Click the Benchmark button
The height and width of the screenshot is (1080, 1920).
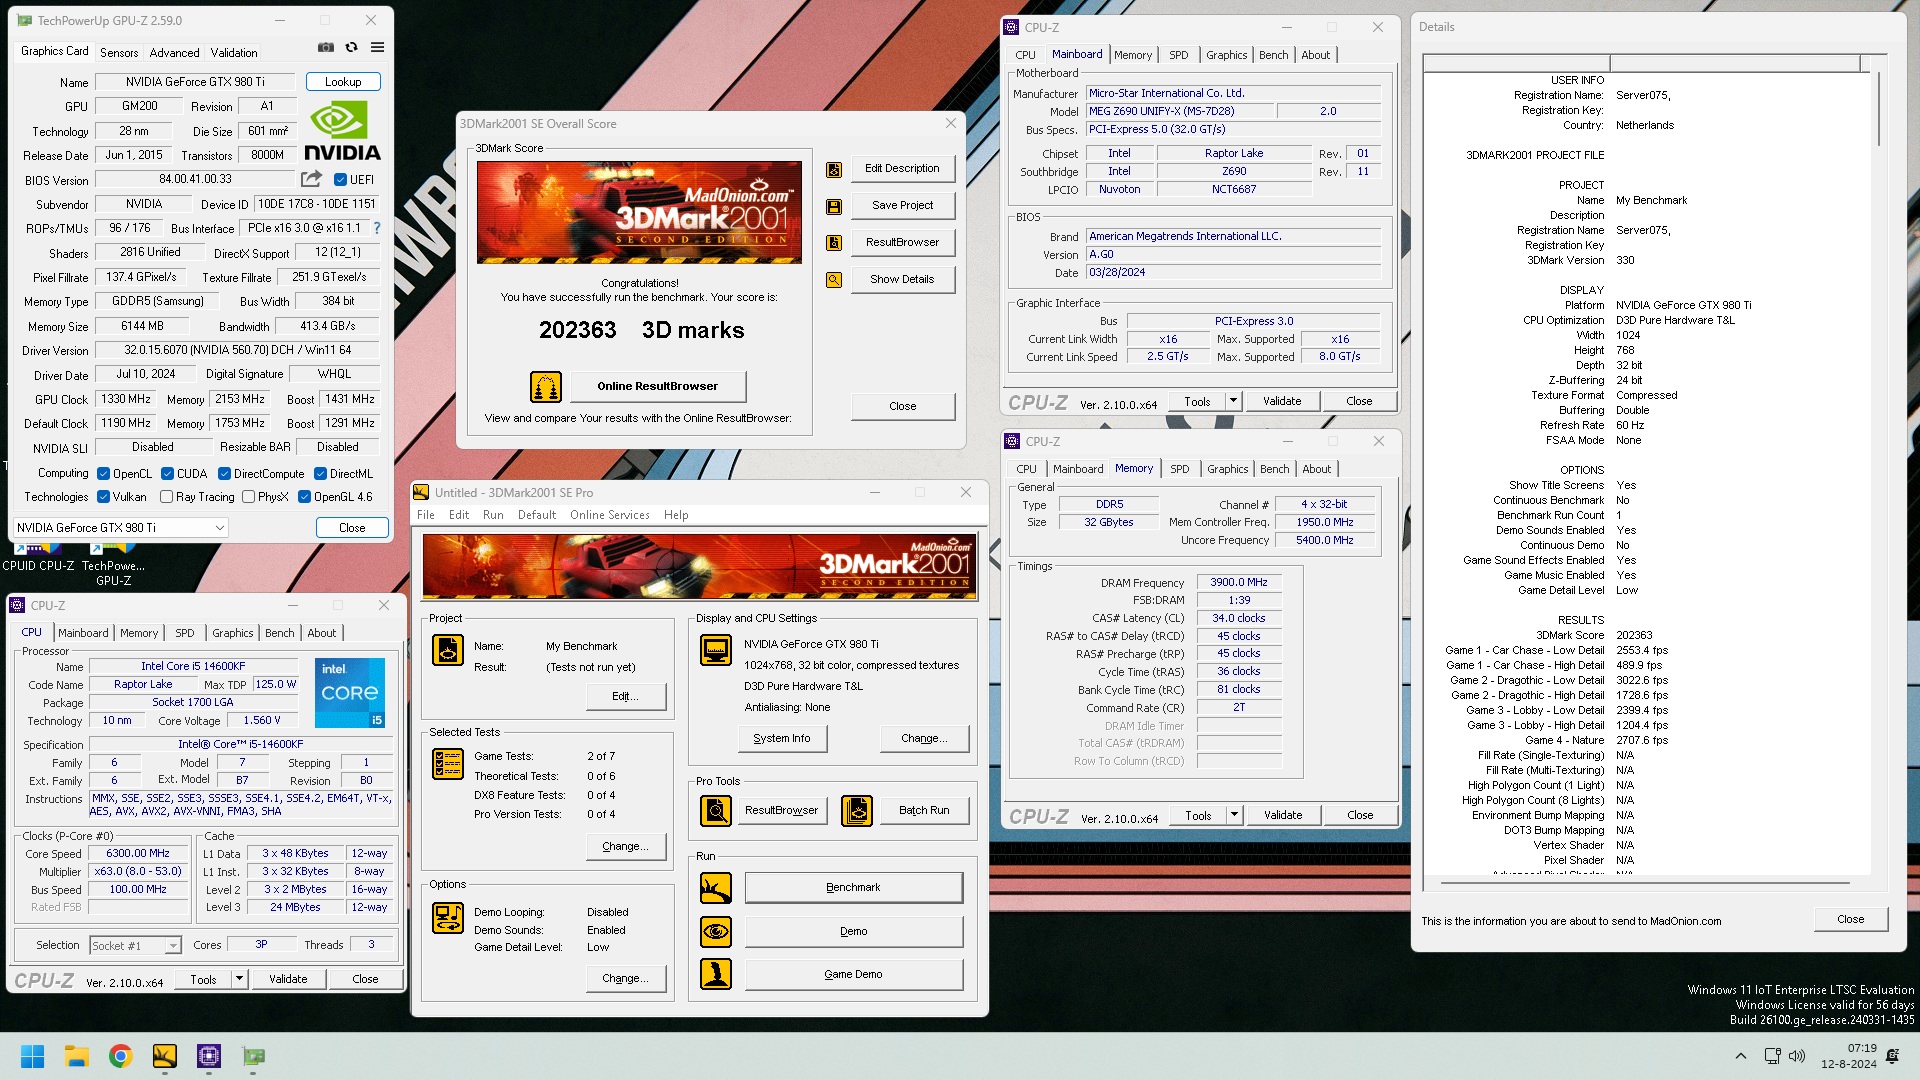point(853,888)
